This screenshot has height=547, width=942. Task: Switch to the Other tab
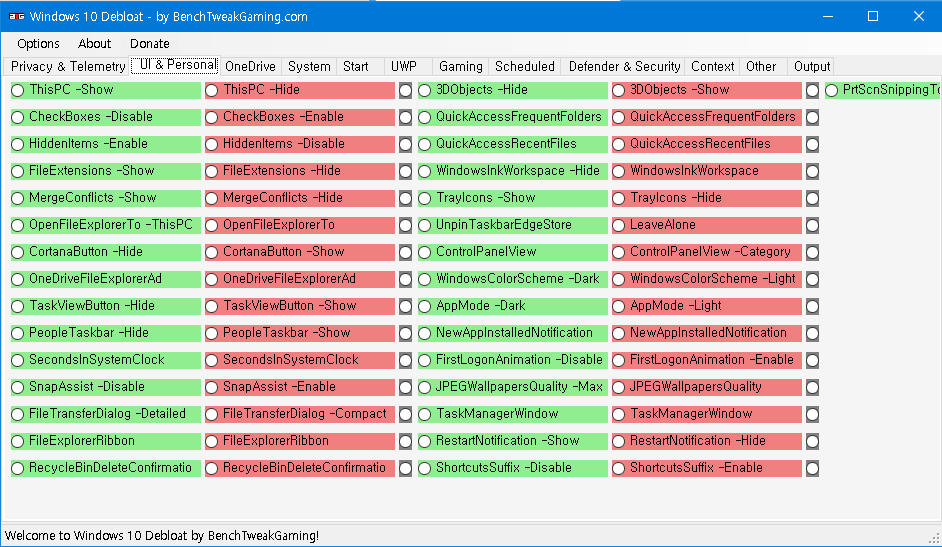pyautogui.click(x=761, y=66)
